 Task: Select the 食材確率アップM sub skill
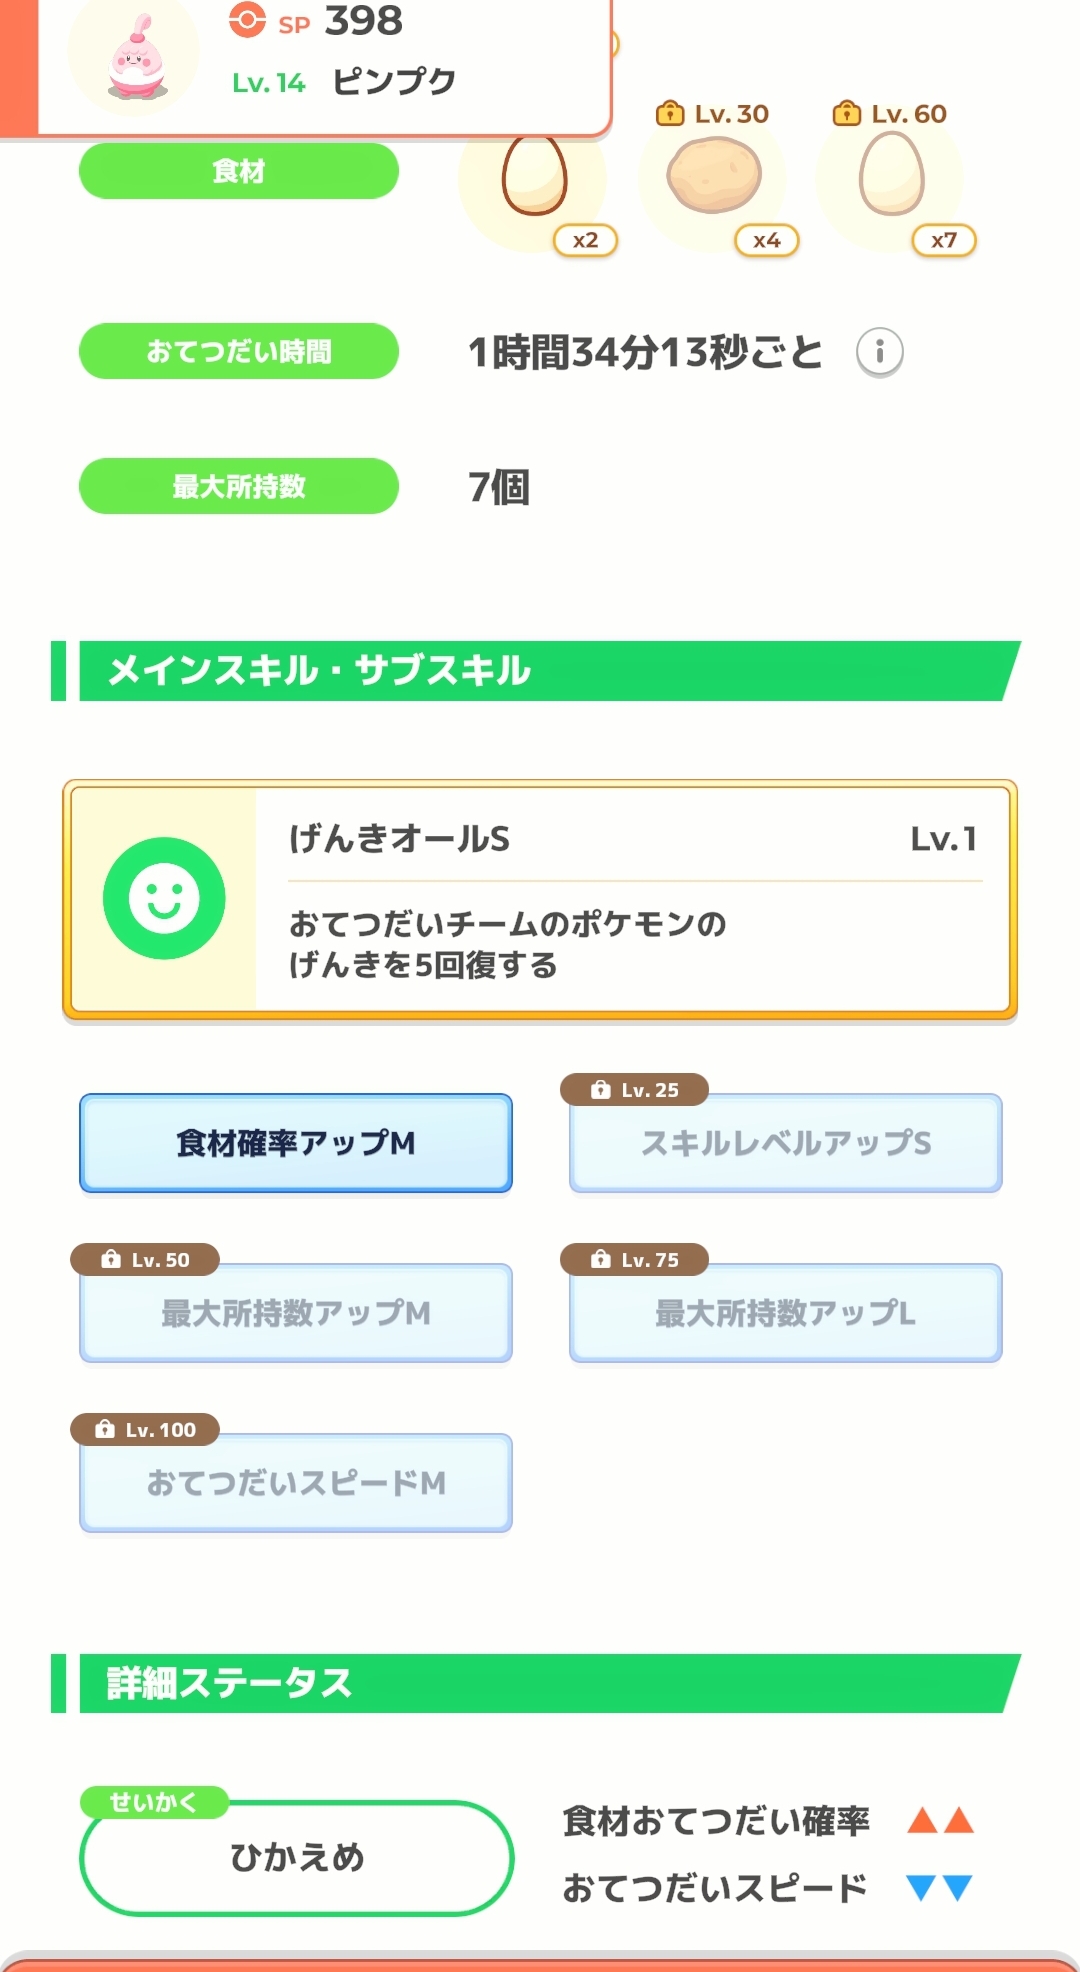tap(296, 1143)
